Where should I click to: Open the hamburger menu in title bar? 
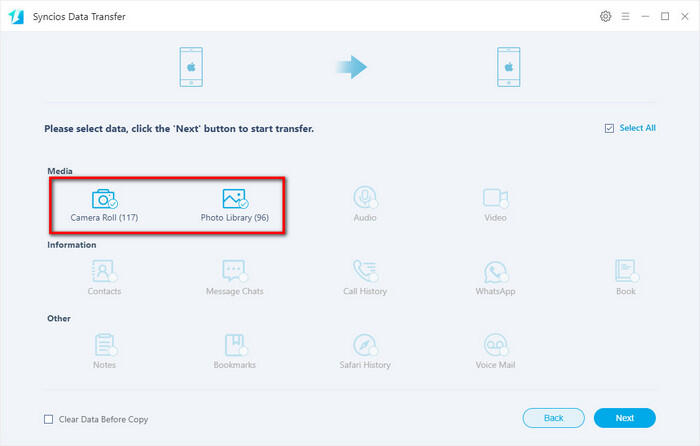[x=625, y=17]
